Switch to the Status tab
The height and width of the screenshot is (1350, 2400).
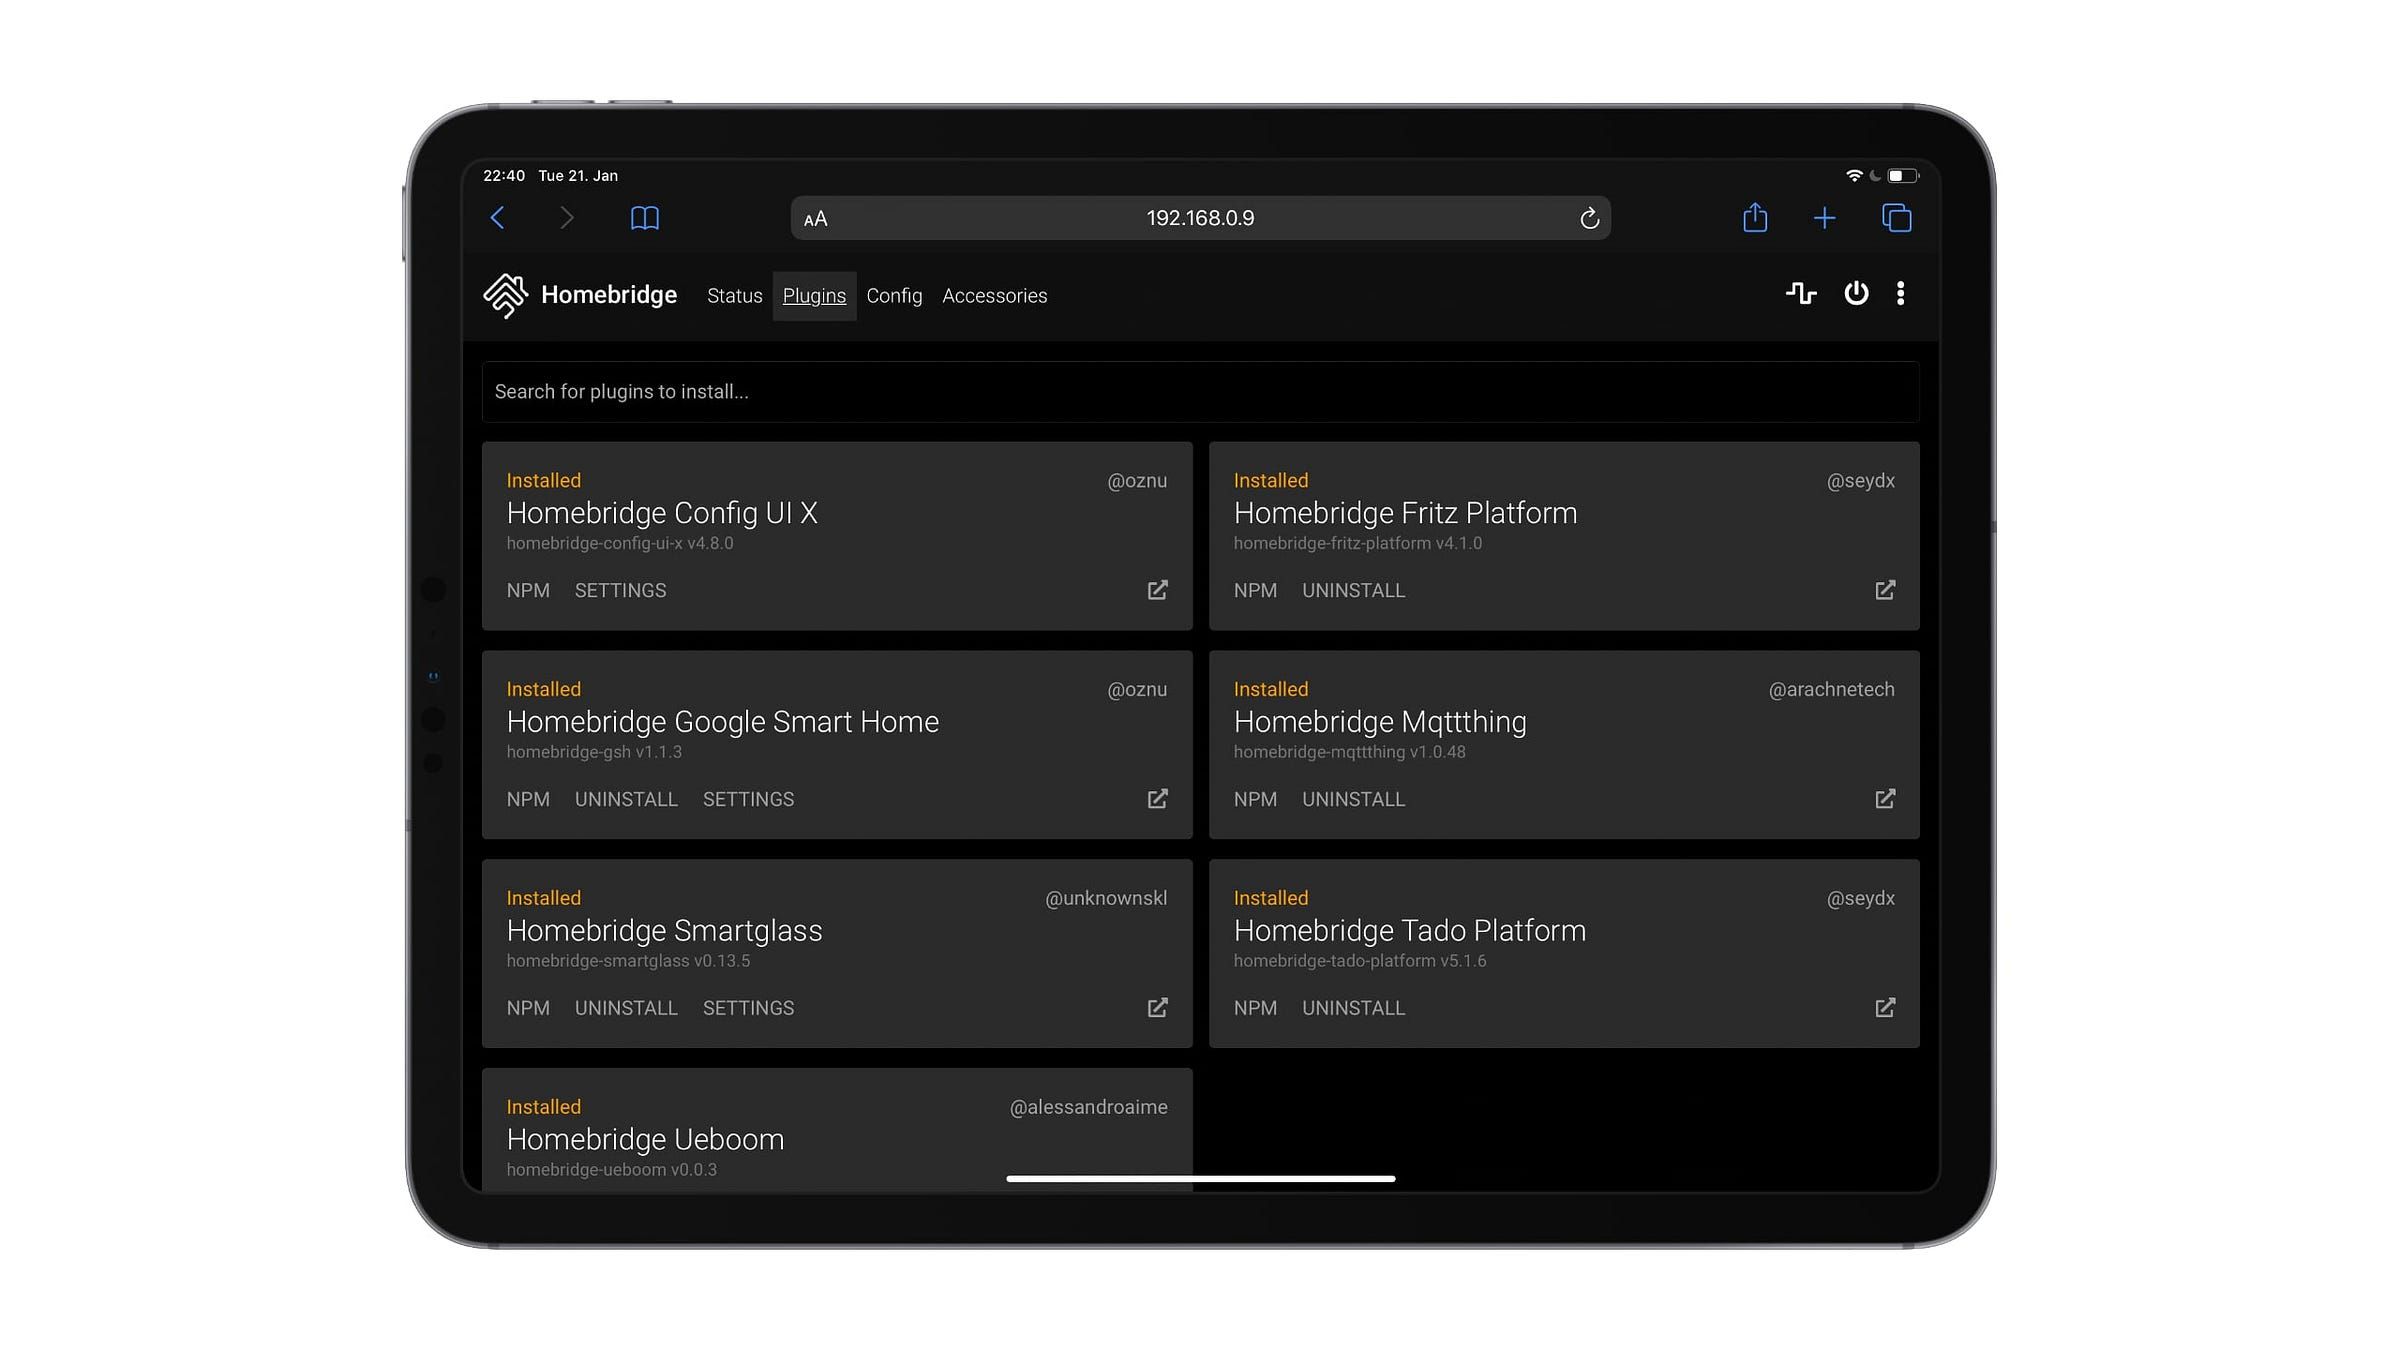coord(735,296)
